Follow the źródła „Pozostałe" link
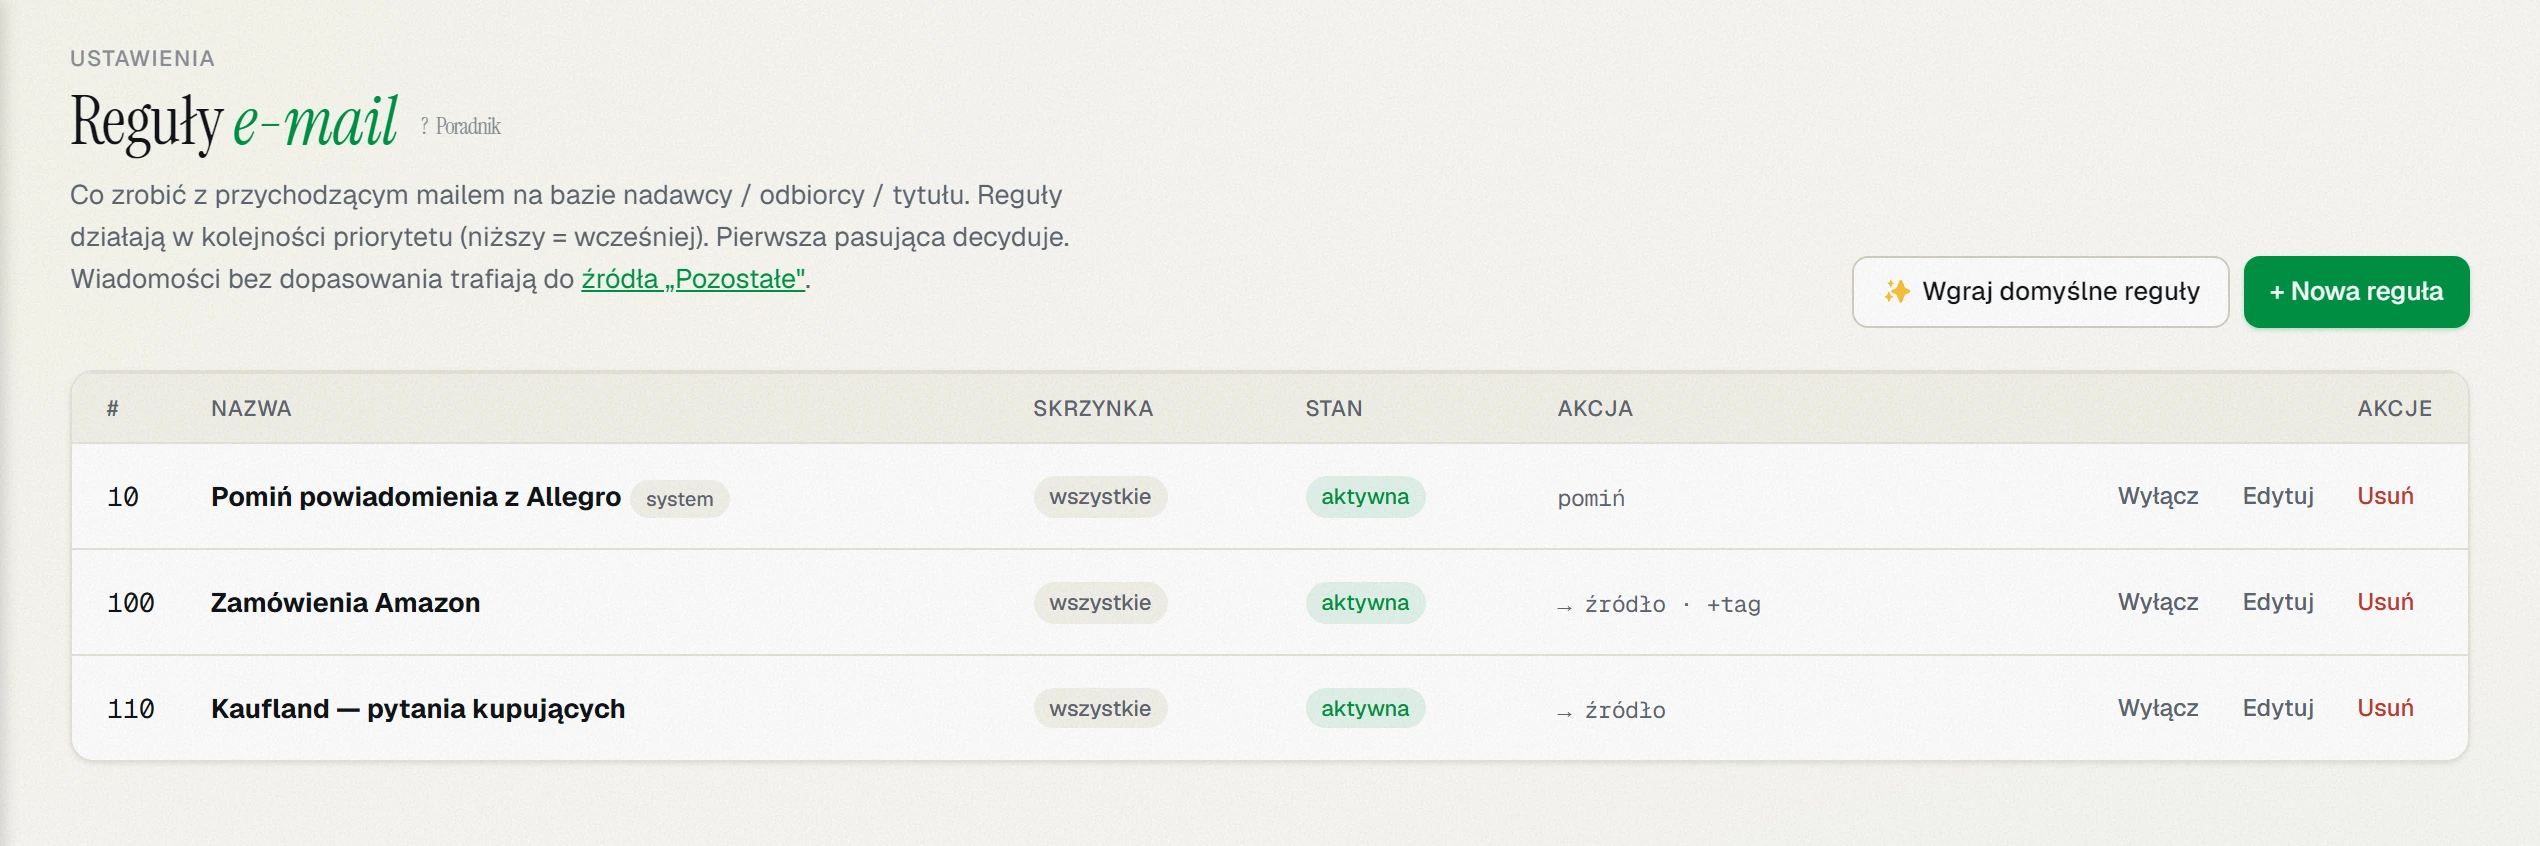Image resolution: width=2540 pixels, height=846 pixels. tap(694, 279)
